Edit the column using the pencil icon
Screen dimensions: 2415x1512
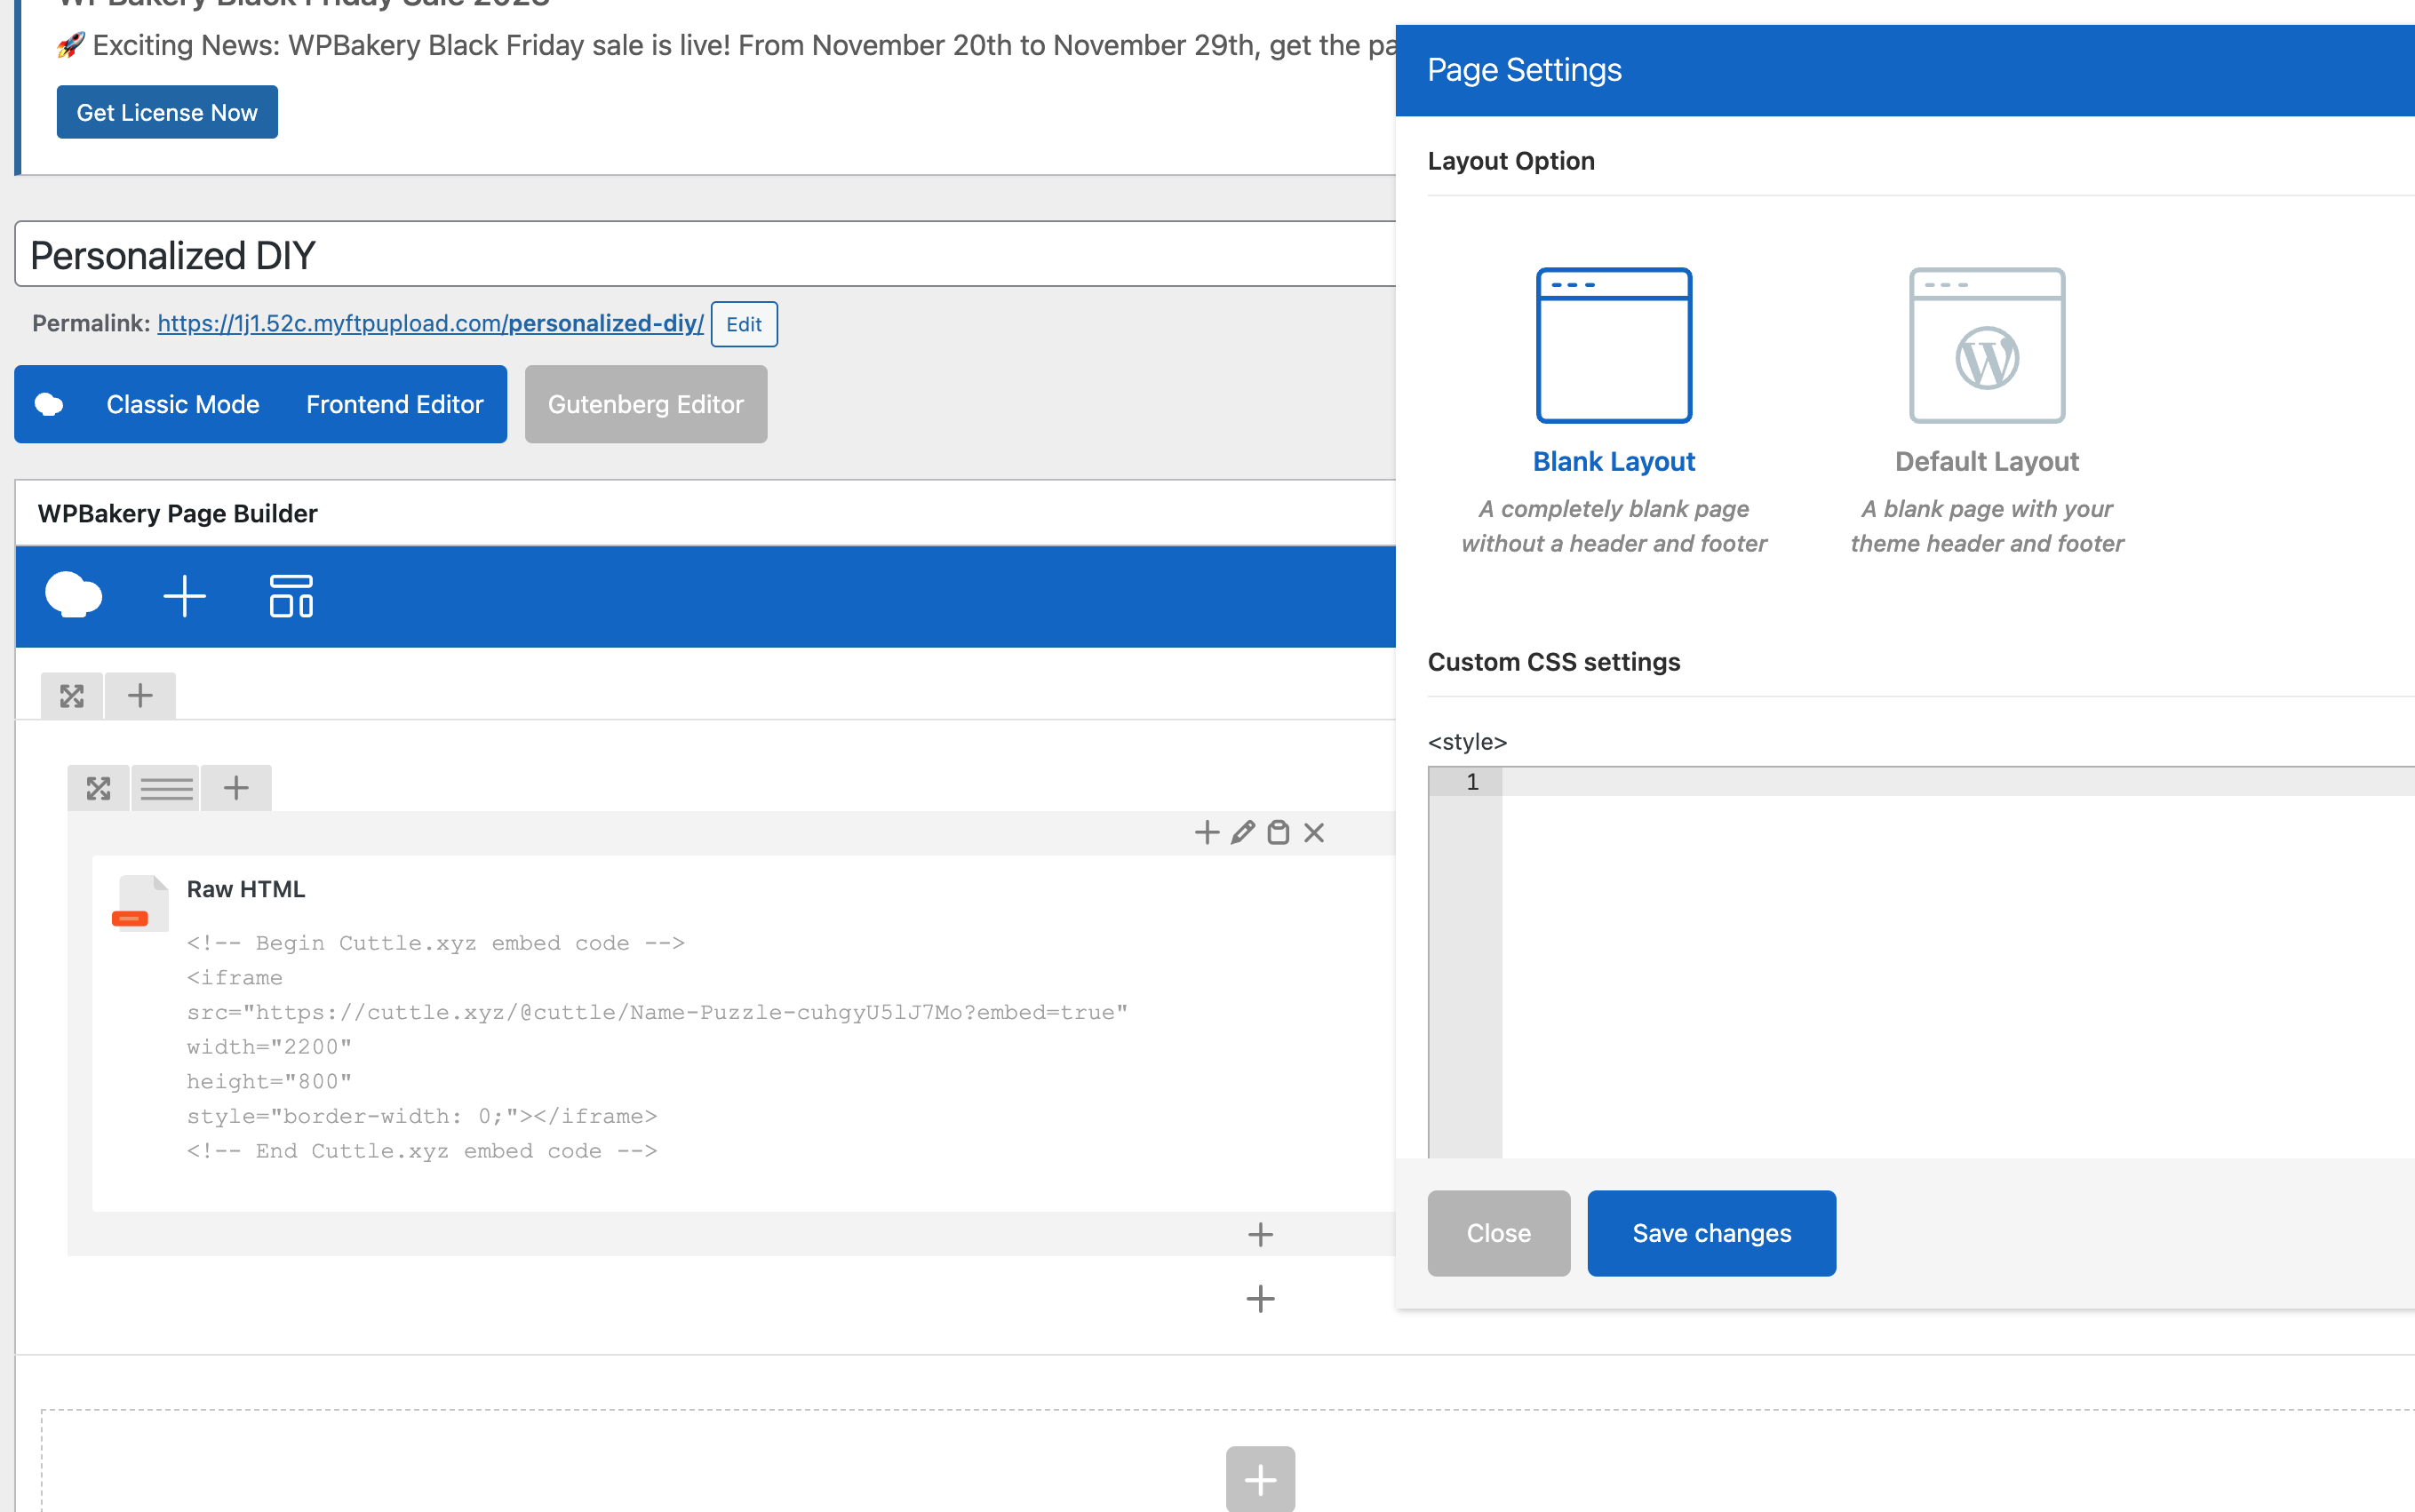pyautogui.click(x=1242, y=832)
